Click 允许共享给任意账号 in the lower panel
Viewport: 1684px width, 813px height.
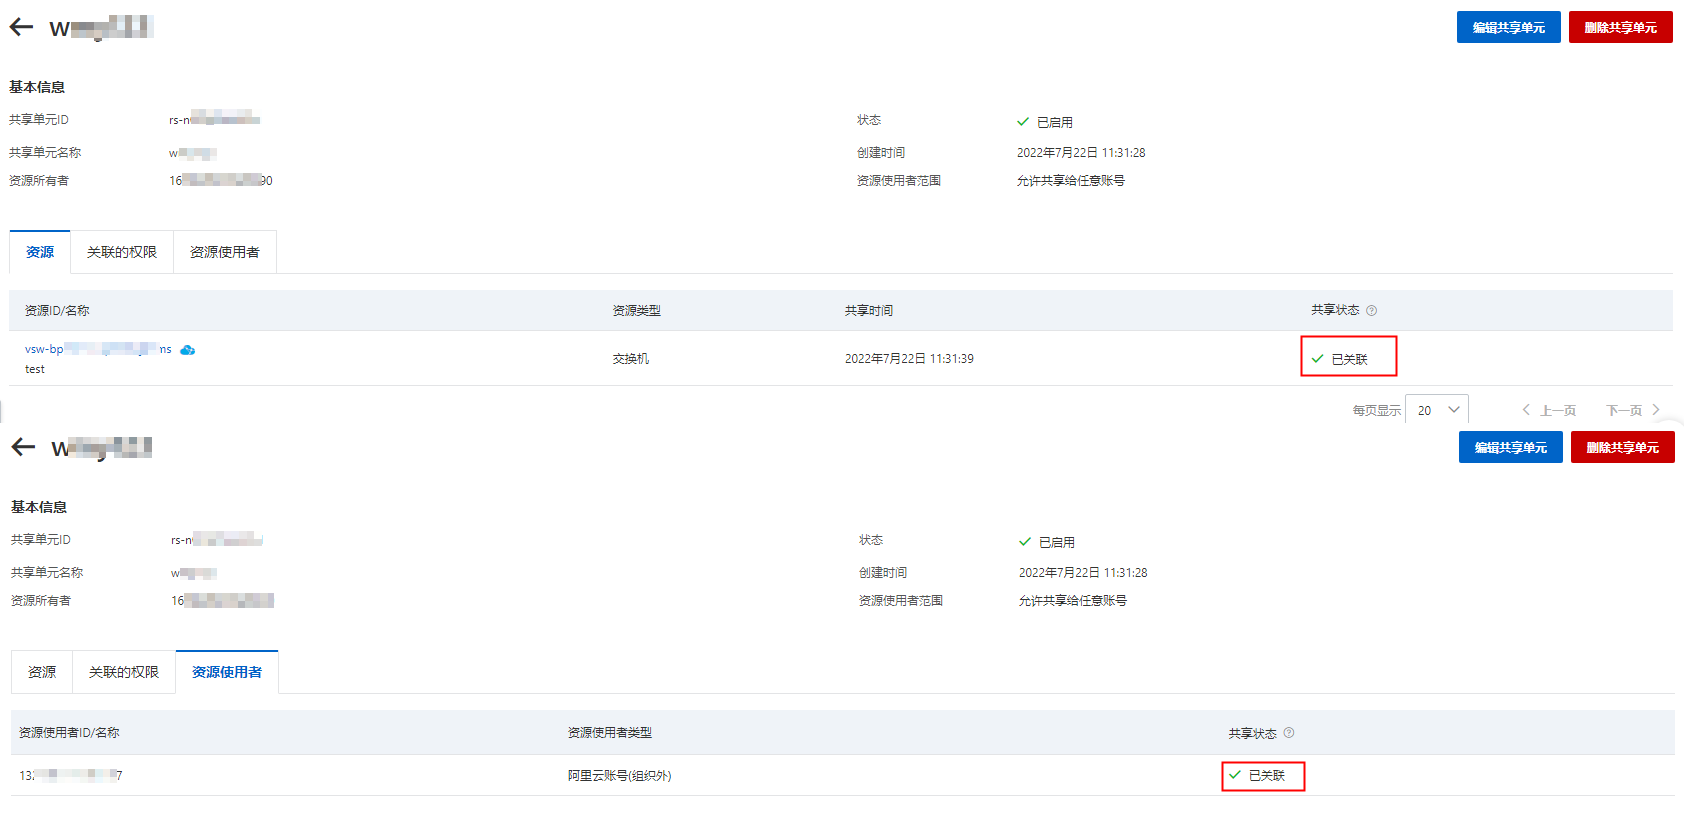pos(1073,601)
